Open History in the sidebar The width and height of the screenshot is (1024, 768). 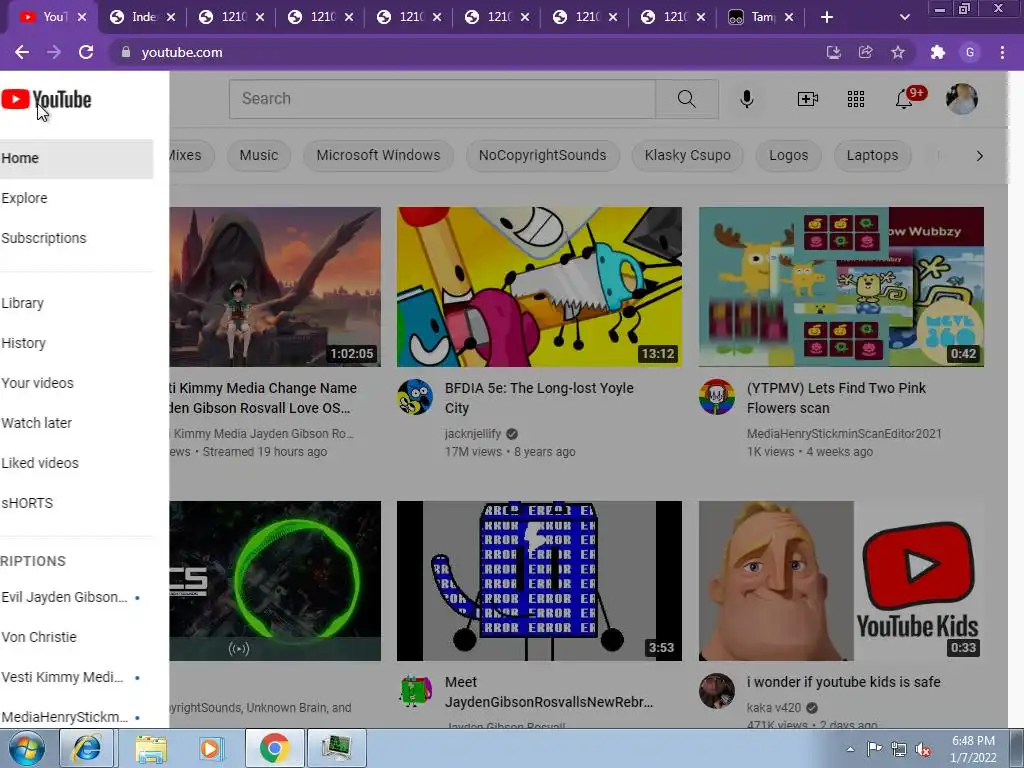point(76,343)
